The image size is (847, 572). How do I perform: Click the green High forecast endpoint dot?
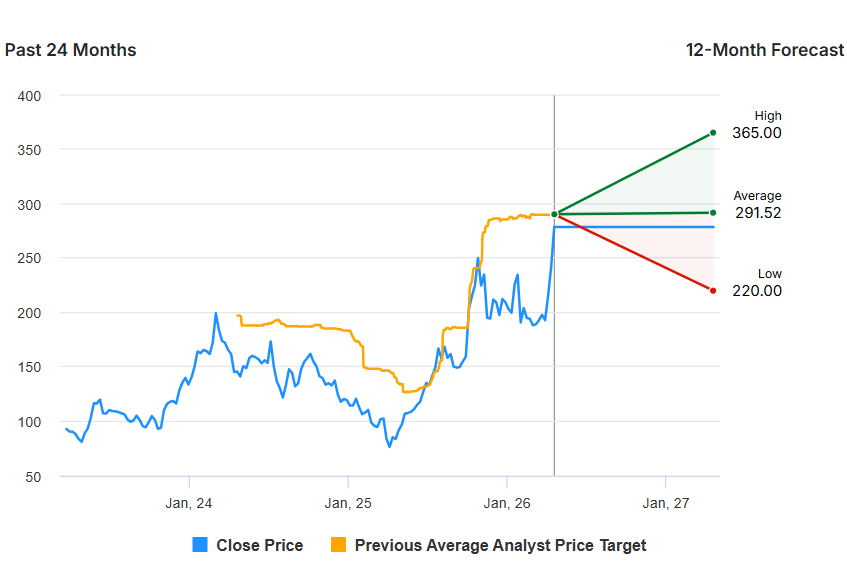(713, 132)
